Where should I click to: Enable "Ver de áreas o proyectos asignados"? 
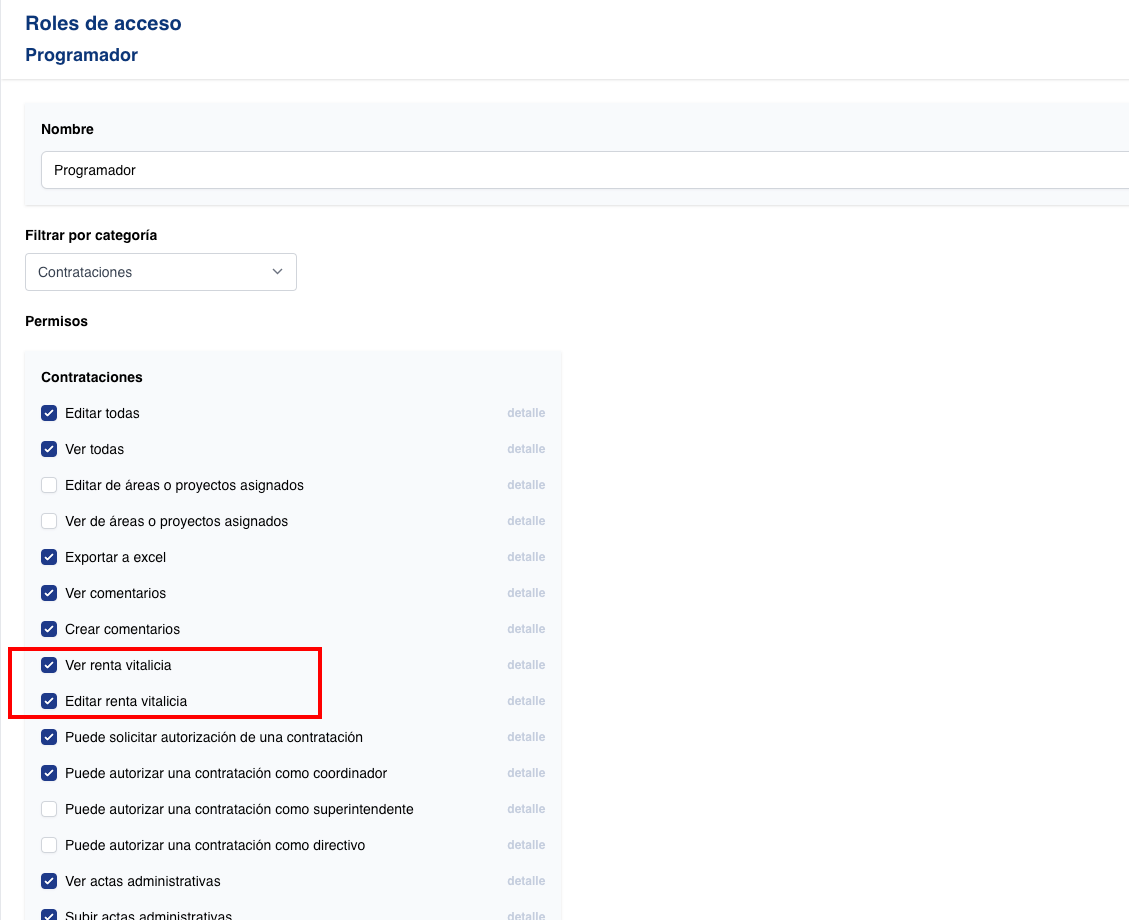coord(49,521)
